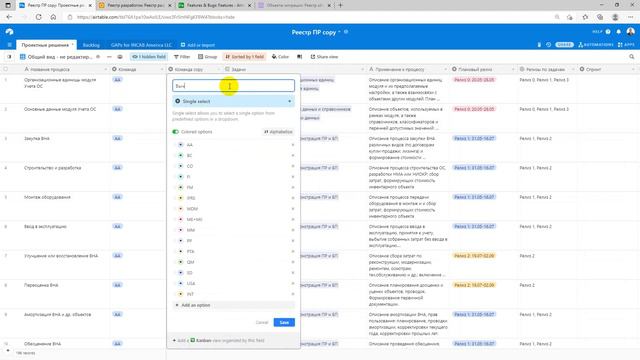Open the base history clock icon
Viewport: 640px width, 360px height.
click(549, 45)
